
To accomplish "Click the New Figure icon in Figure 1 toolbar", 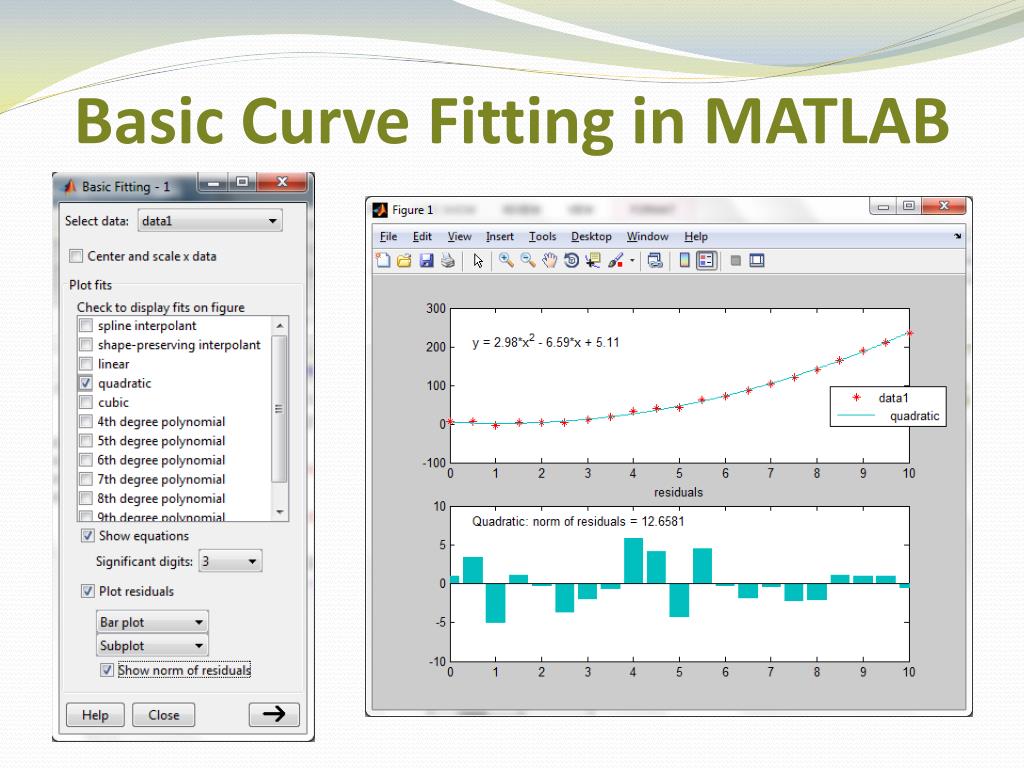I will point(383,261).
